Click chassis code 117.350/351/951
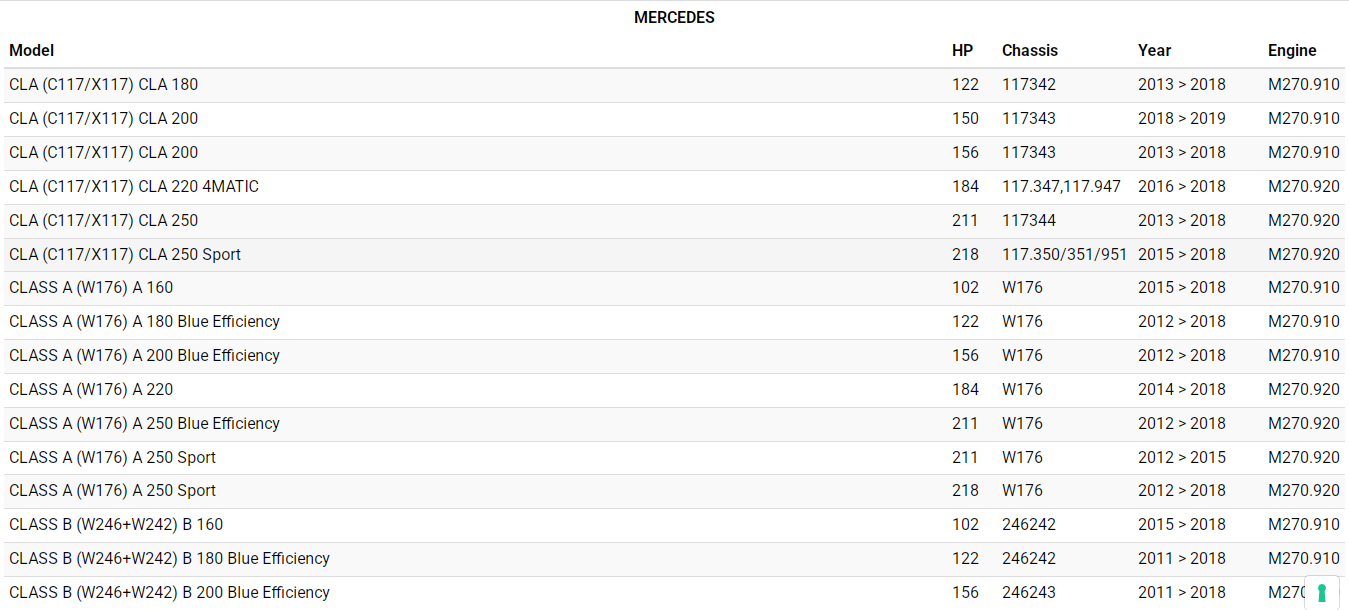Screen dimensions: 1349x610 click(1064, 254)
